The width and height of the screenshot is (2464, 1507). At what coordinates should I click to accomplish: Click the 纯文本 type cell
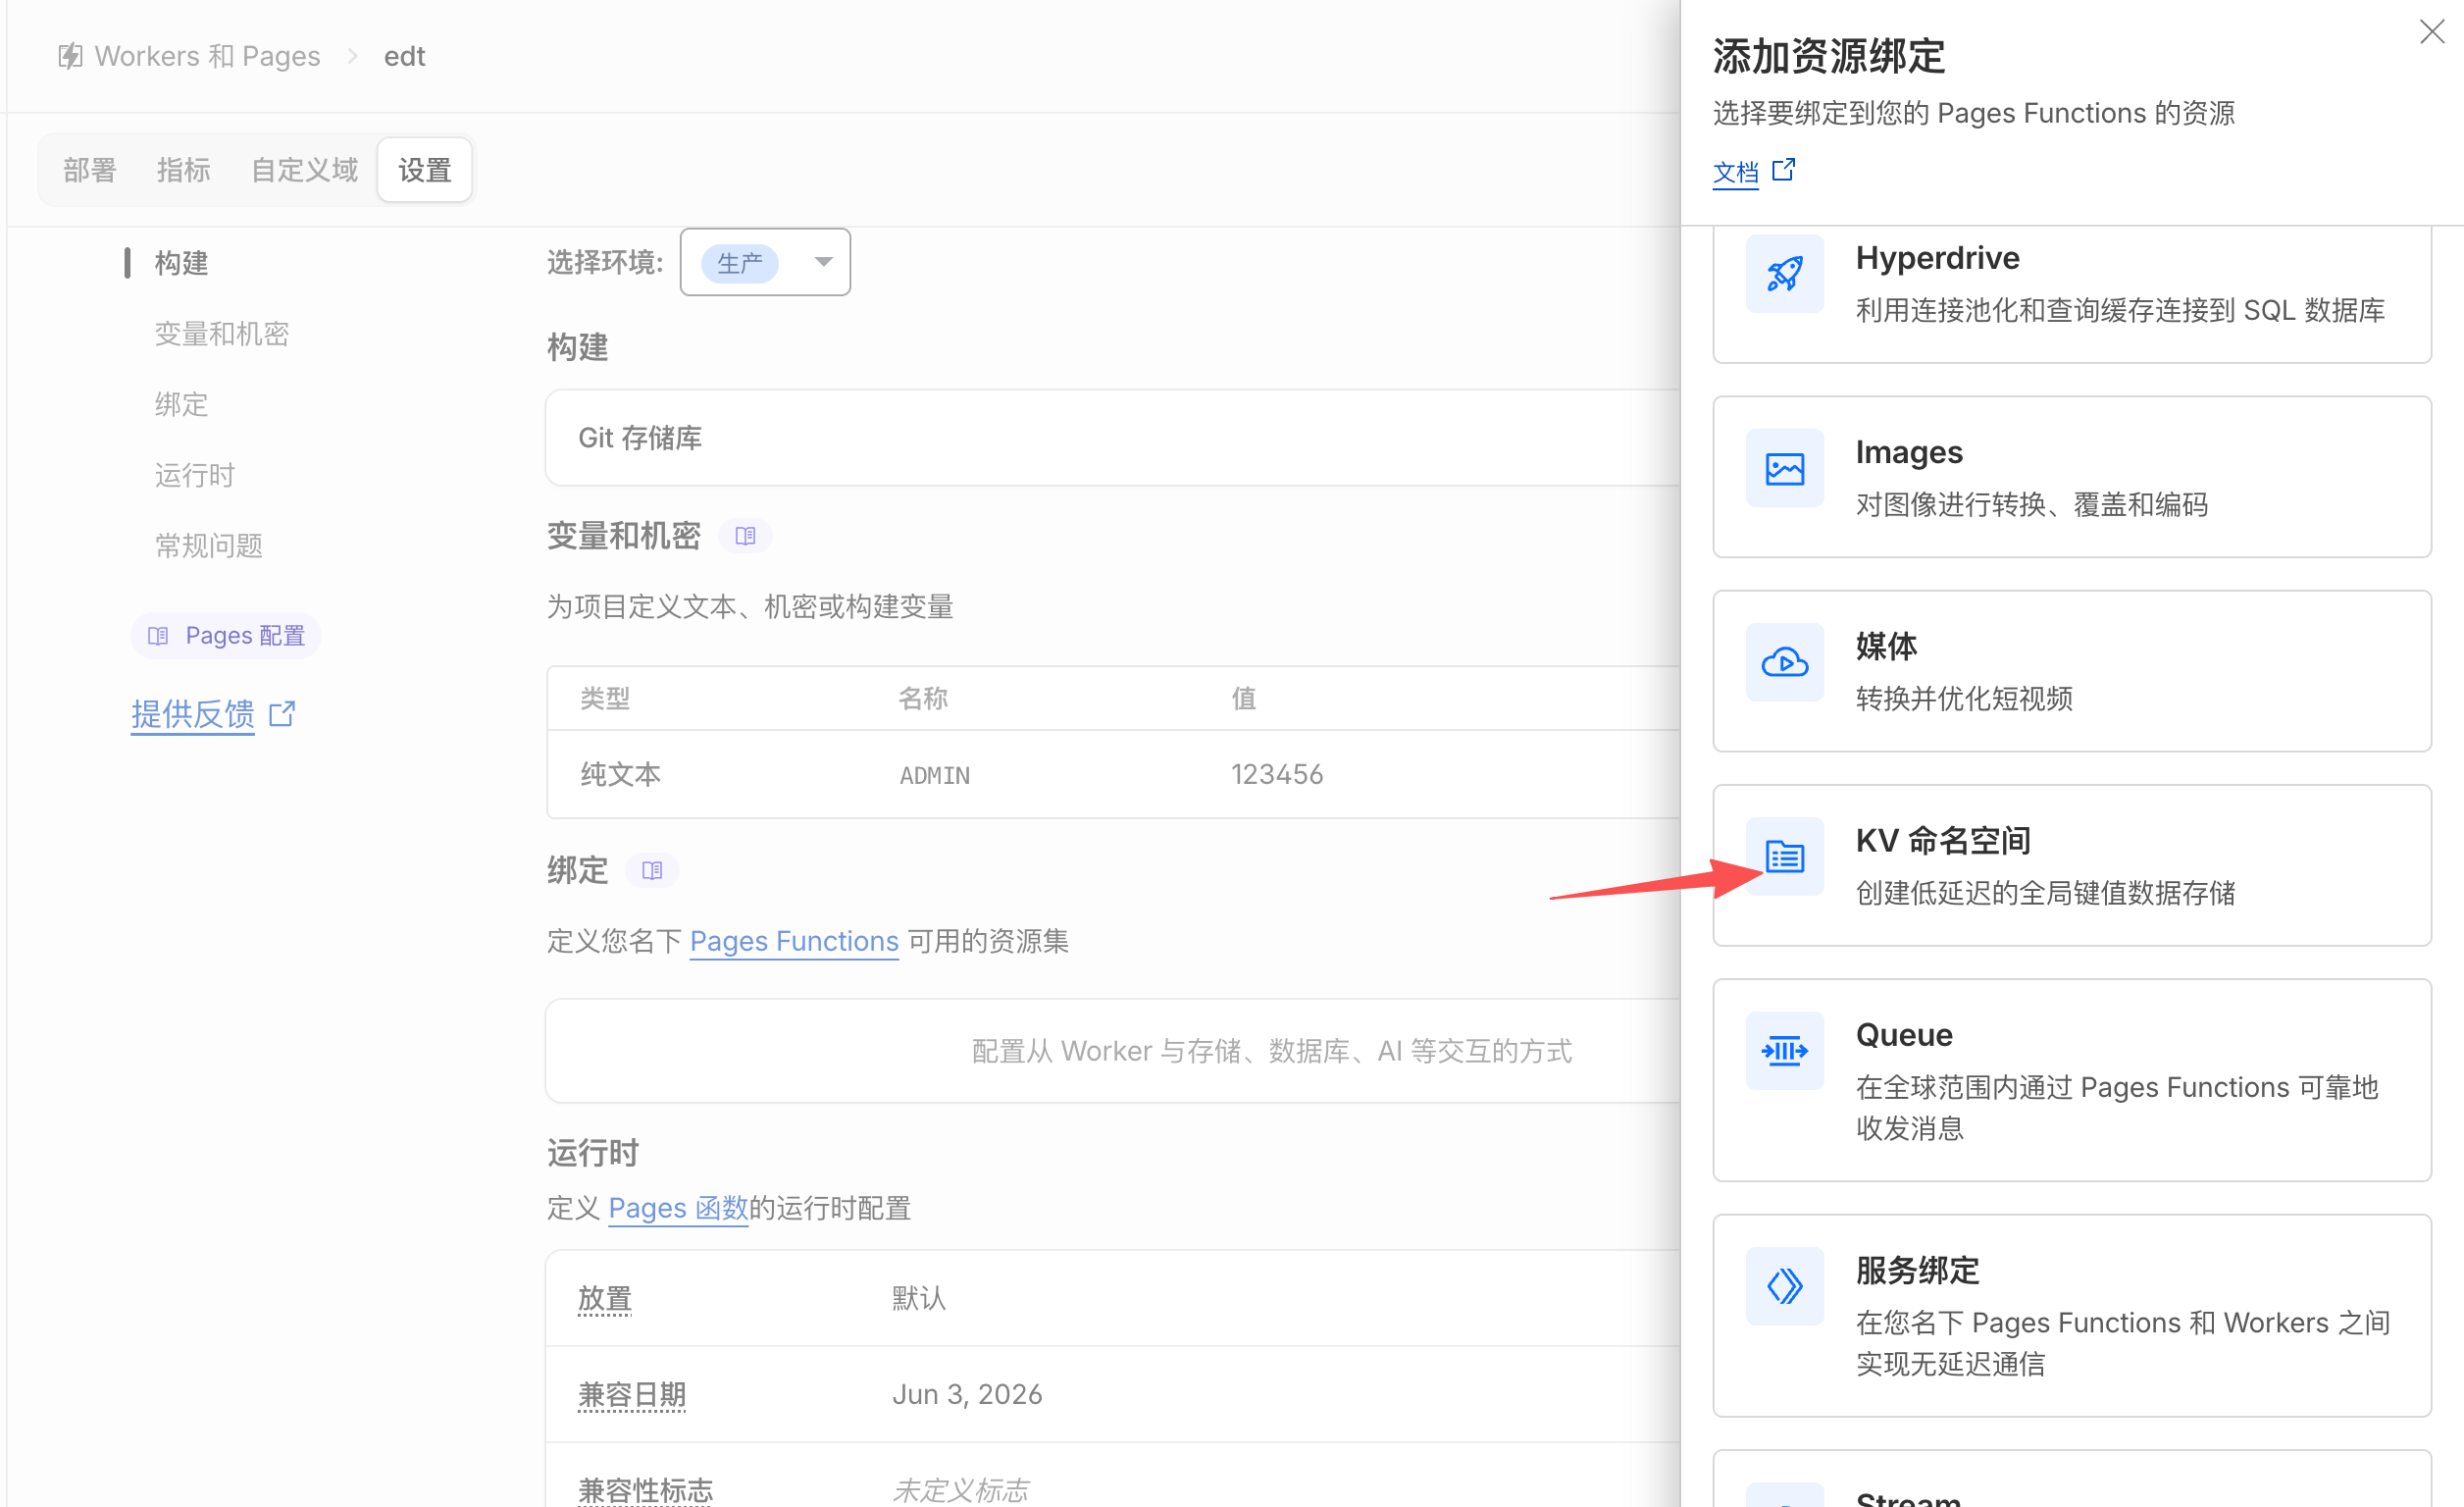click(x=621, y=774)
